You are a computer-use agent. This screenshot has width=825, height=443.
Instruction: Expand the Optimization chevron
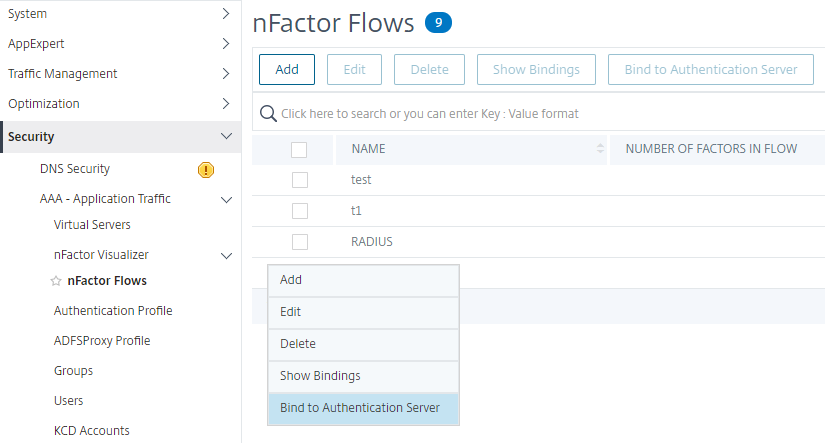tap(226, 104)
